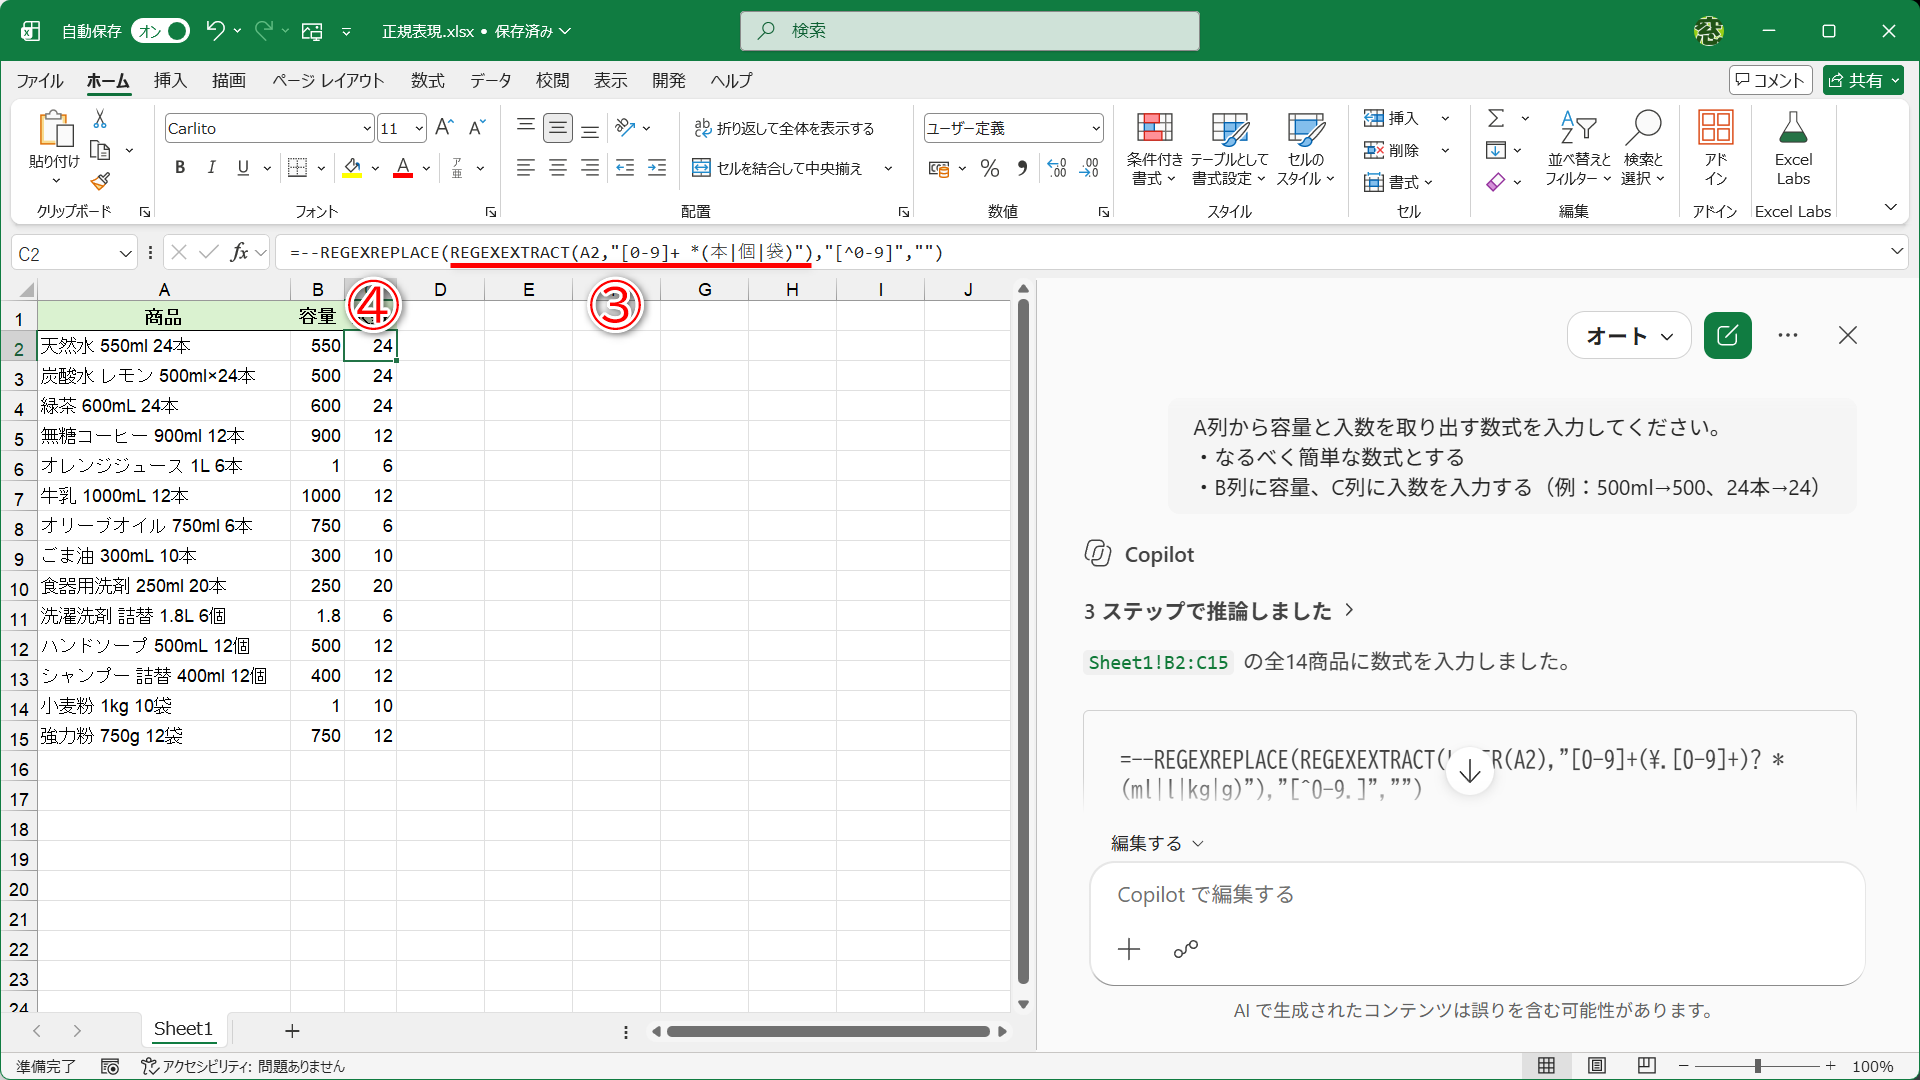Open 条件付き書式 conditional formatting
Viewport: 1920px width, 1080px height.
[x=1154, y=149]
